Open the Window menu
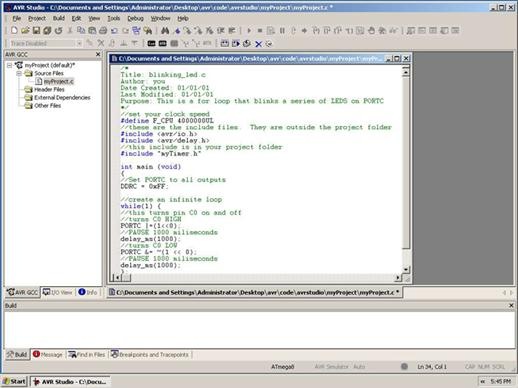This screenshot has height=388, width=518. click(160, 18)
